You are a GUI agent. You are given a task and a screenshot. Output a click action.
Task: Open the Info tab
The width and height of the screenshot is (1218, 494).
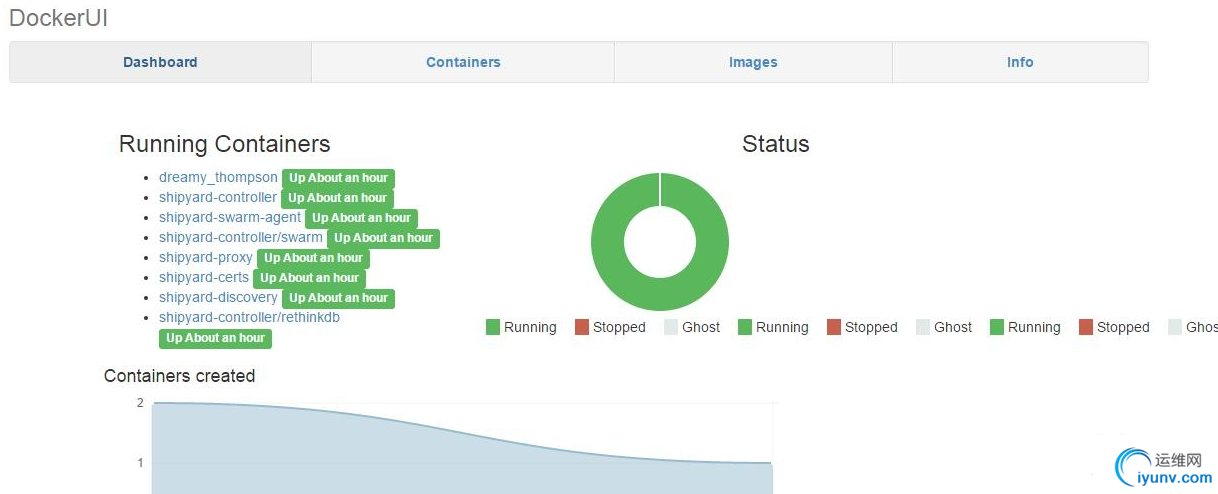point(1020,62)
